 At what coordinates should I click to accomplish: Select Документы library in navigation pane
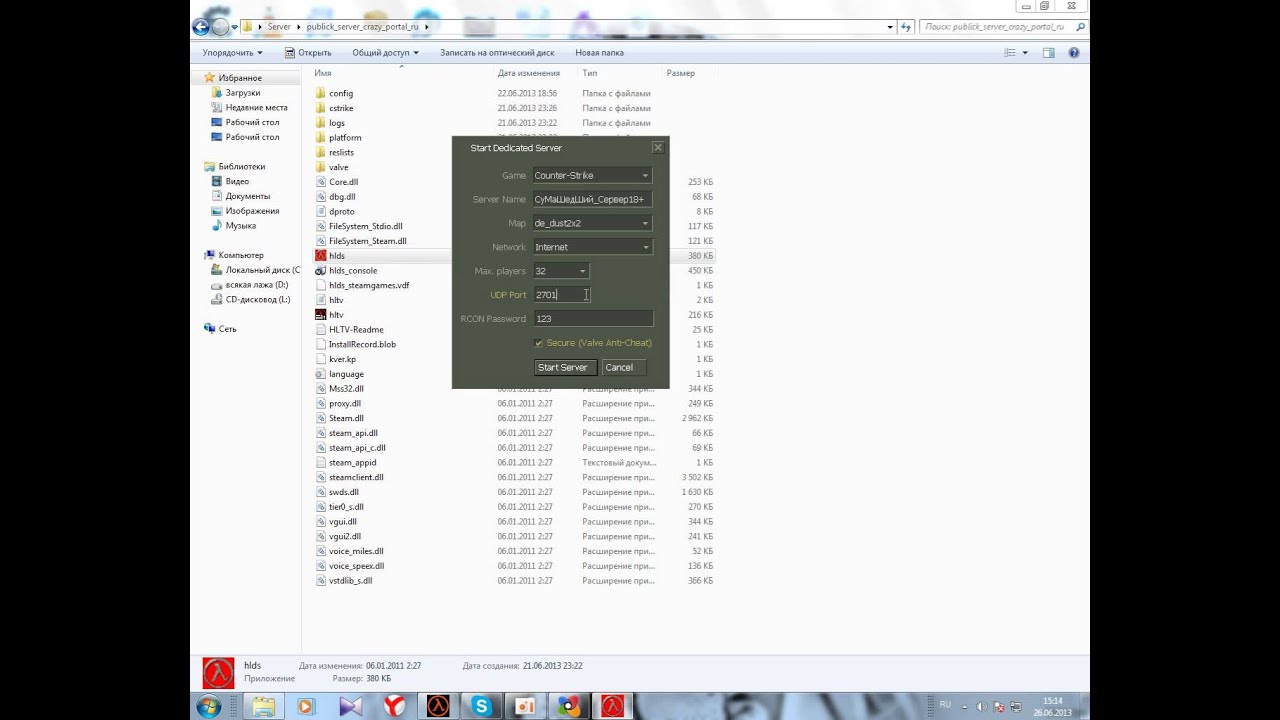pyautogui.click(x=247, y=196)
